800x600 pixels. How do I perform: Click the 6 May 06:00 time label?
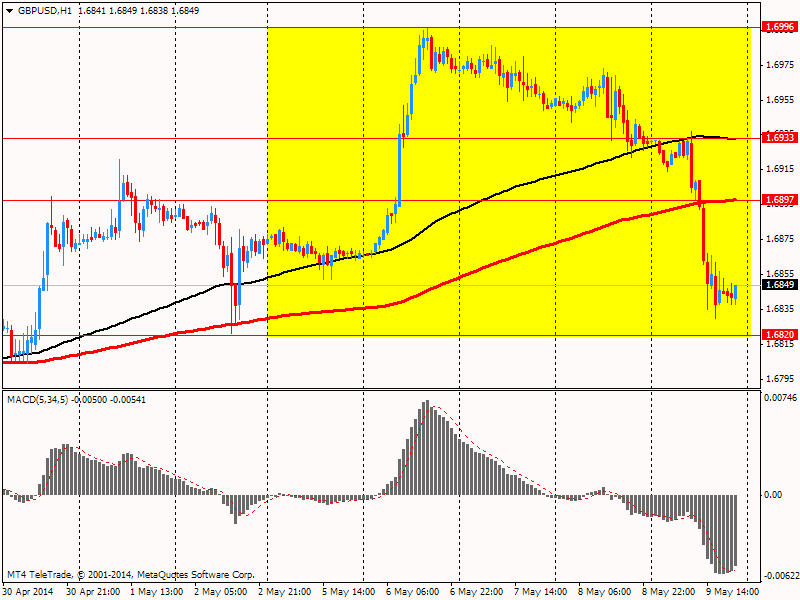click(x=413, y=592)
